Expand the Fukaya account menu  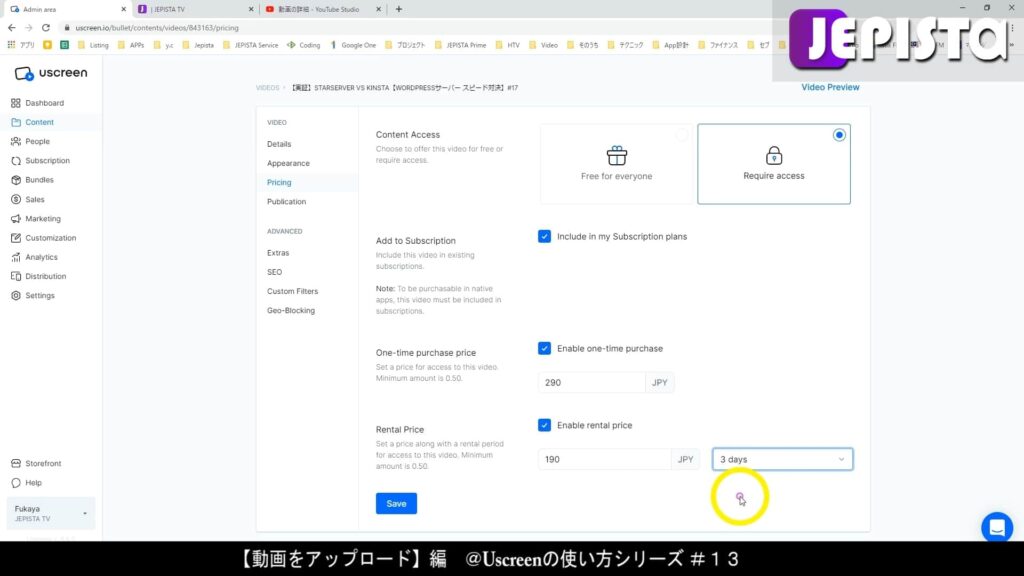(x=50, y=513)
